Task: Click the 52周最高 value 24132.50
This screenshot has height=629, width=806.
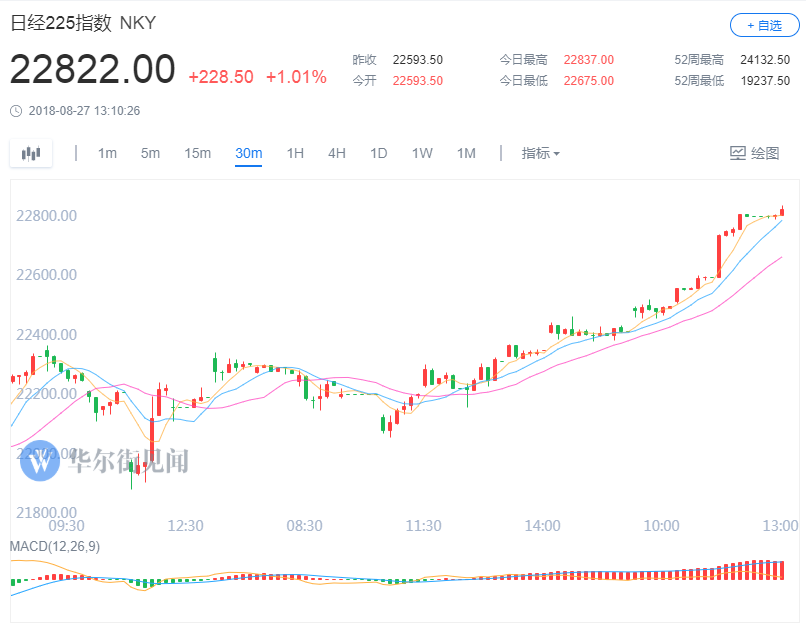Action: pos(765,60)
